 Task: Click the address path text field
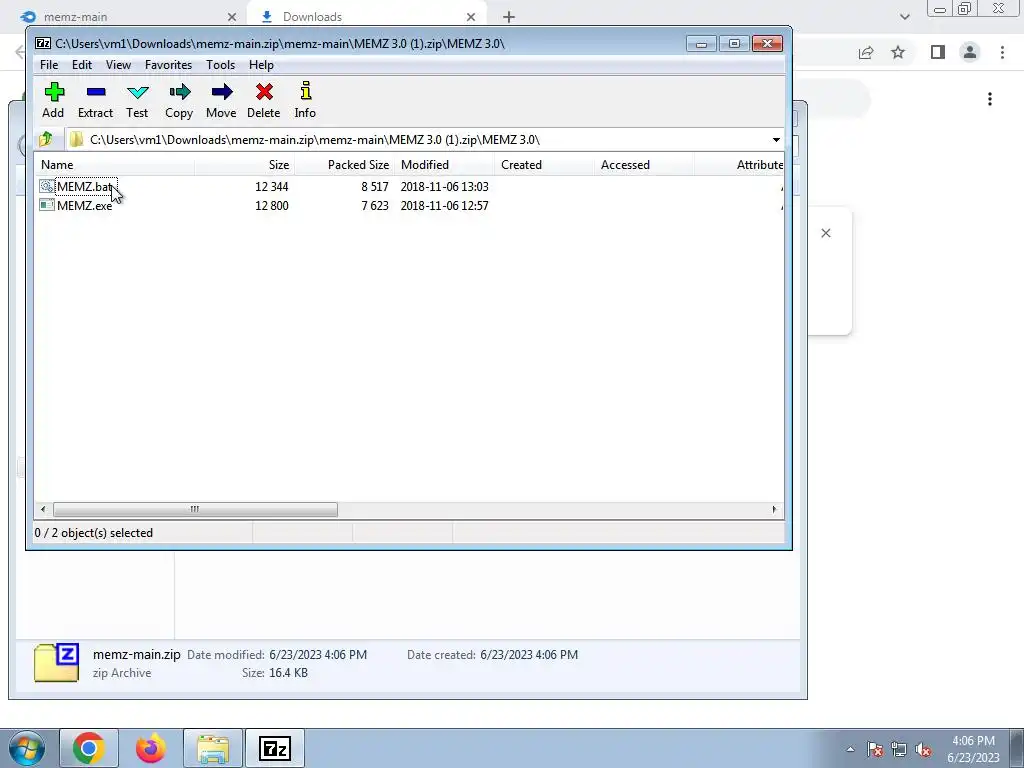point(418,140)
